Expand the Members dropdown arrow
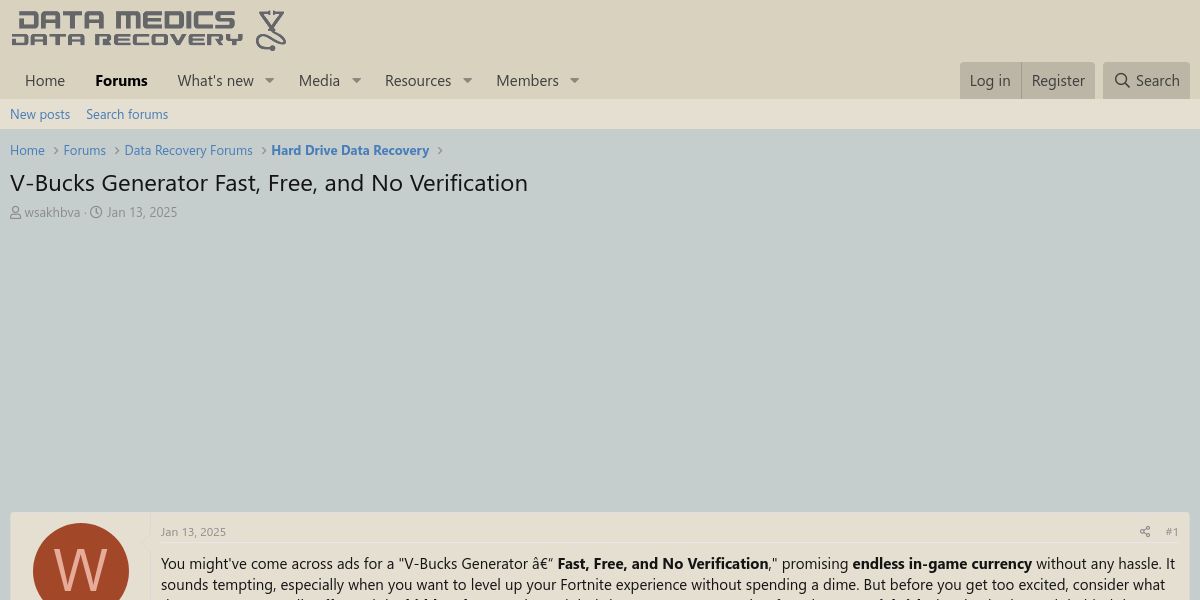1200x600 pixels. (x=575, y=81)
